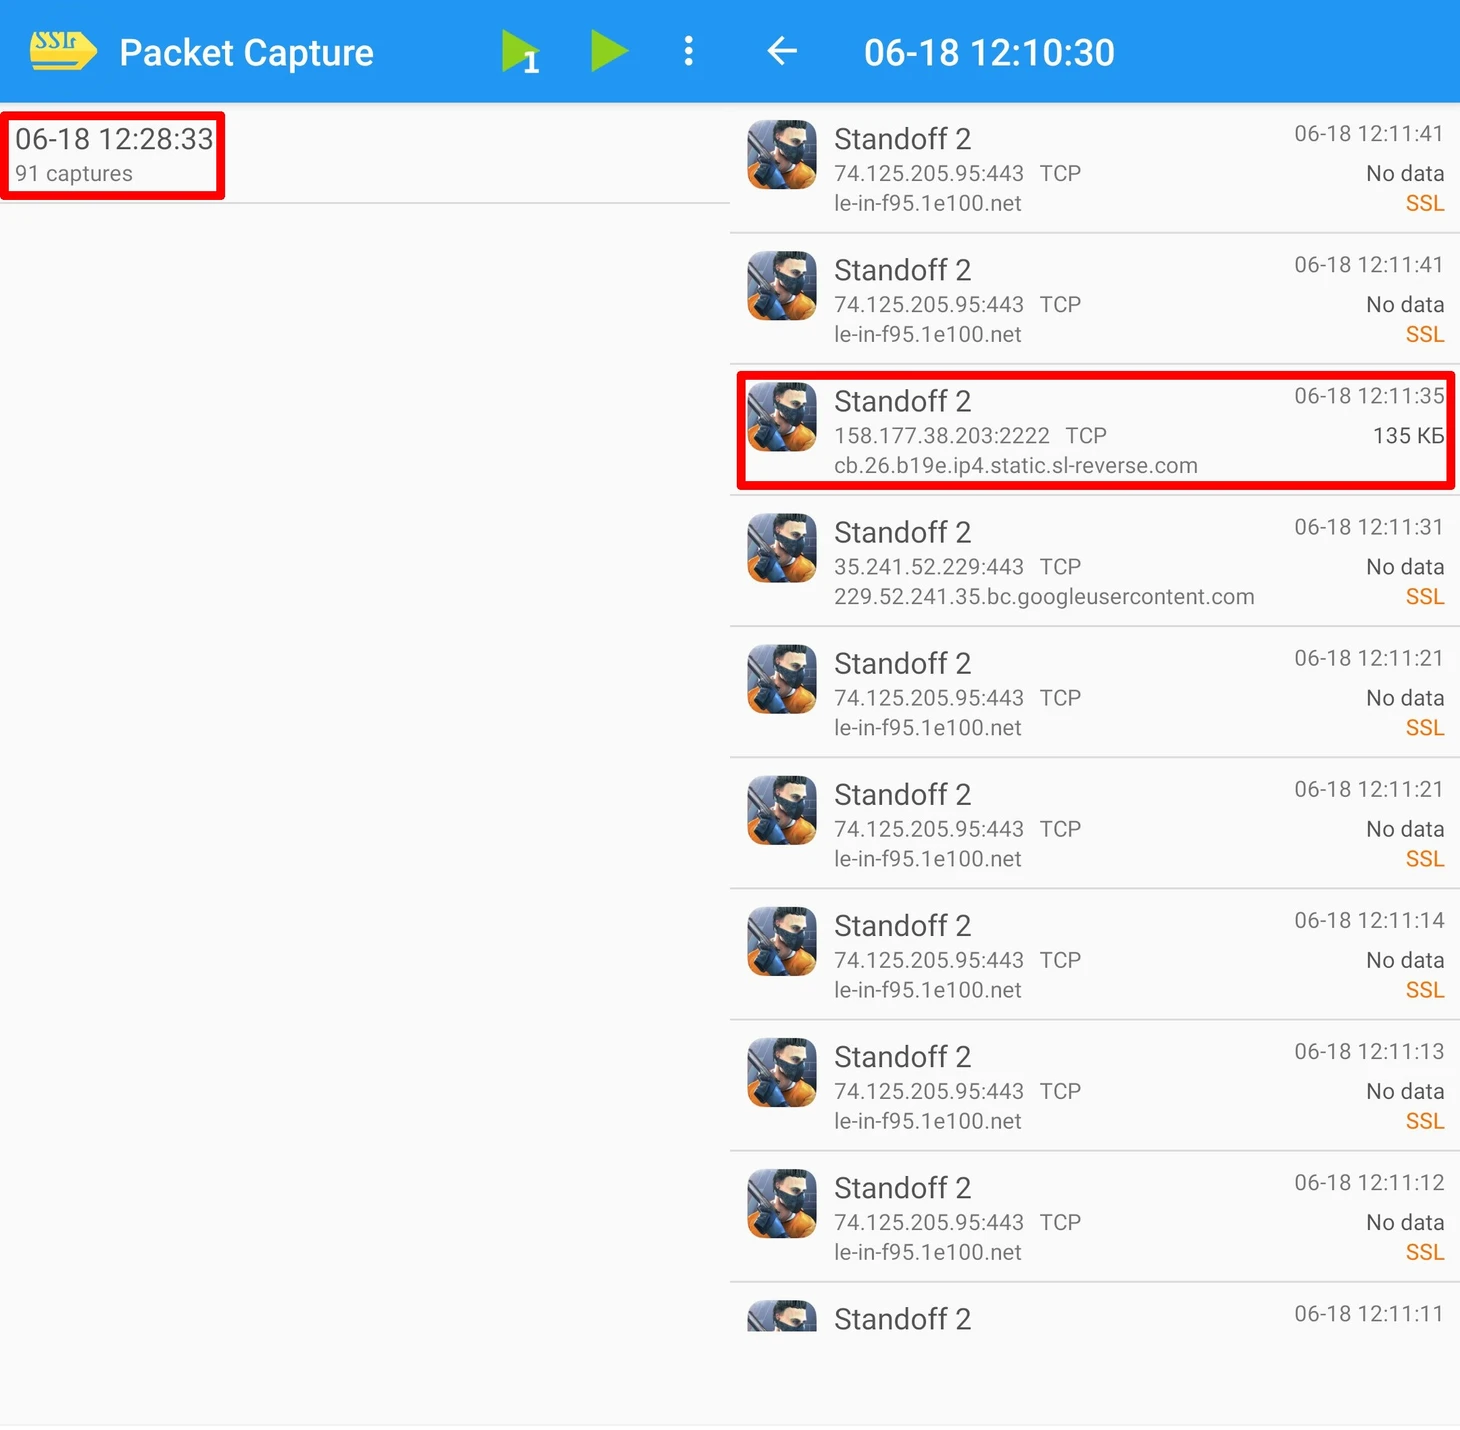This screenshot has height=1430, width=1460.
Task: Open the three-dot overflow menu
Action: coord(688,51)
